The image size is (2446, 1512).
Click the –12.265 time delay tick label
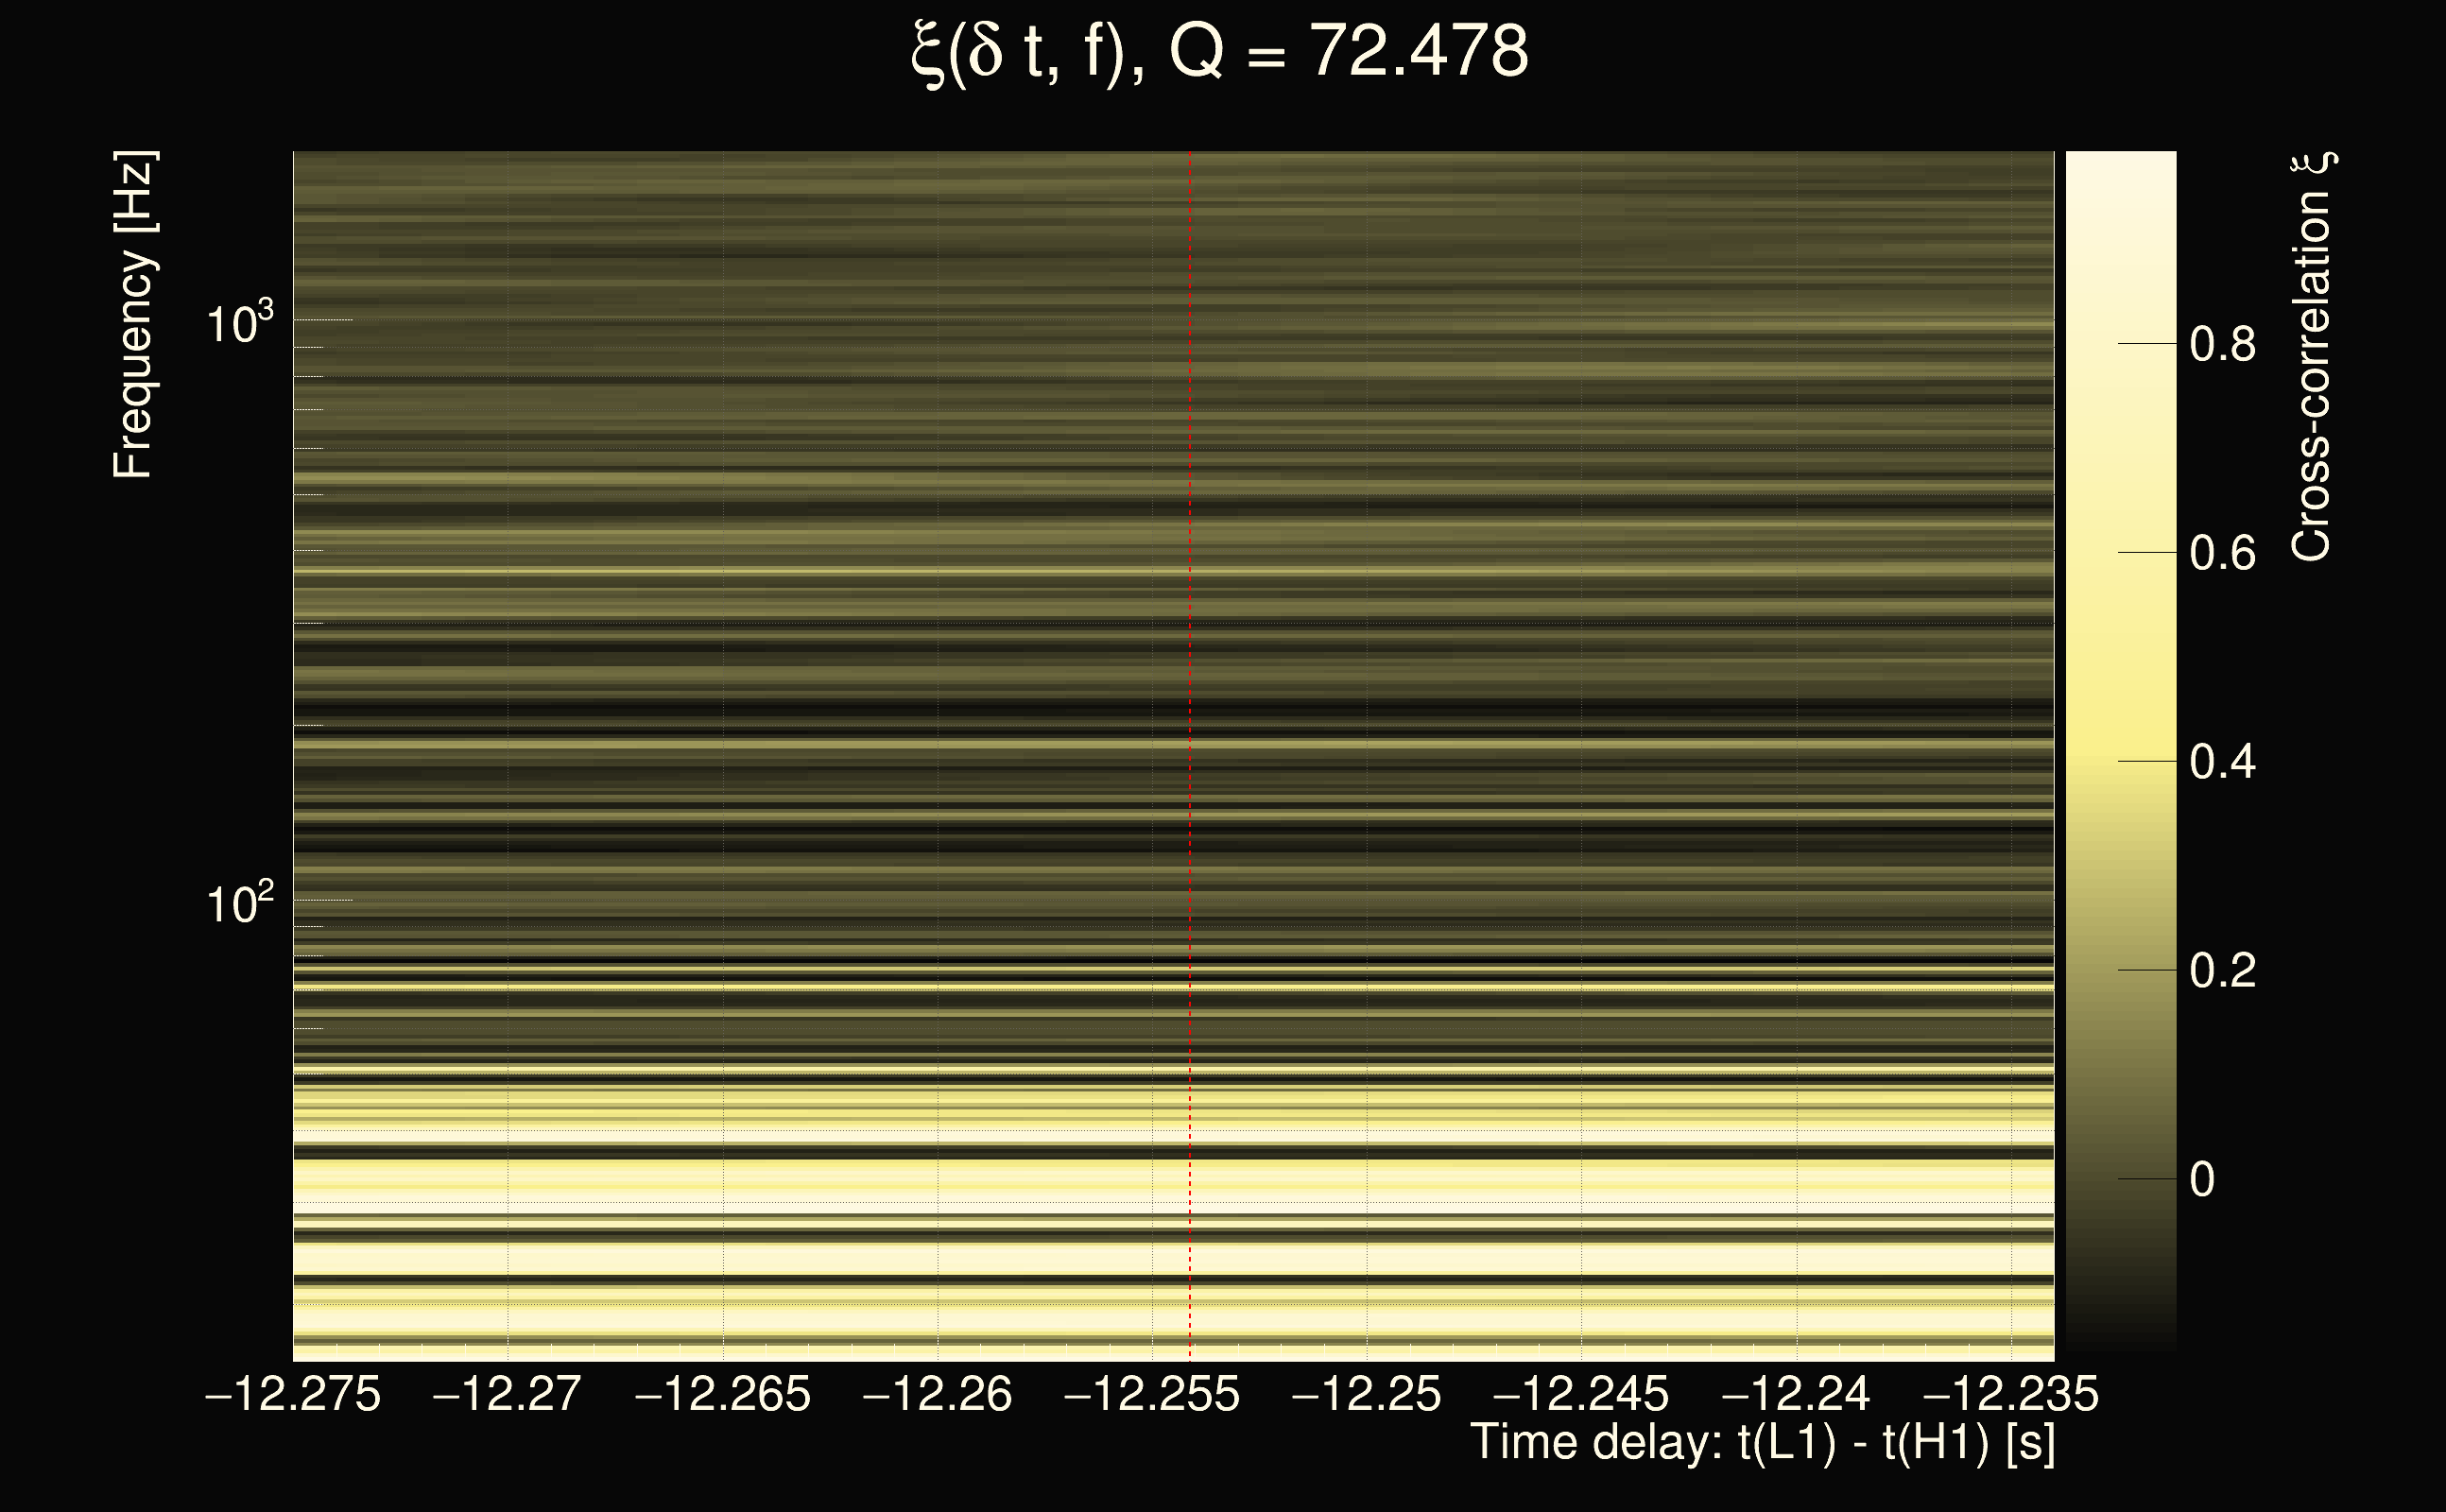(723, 1394)
